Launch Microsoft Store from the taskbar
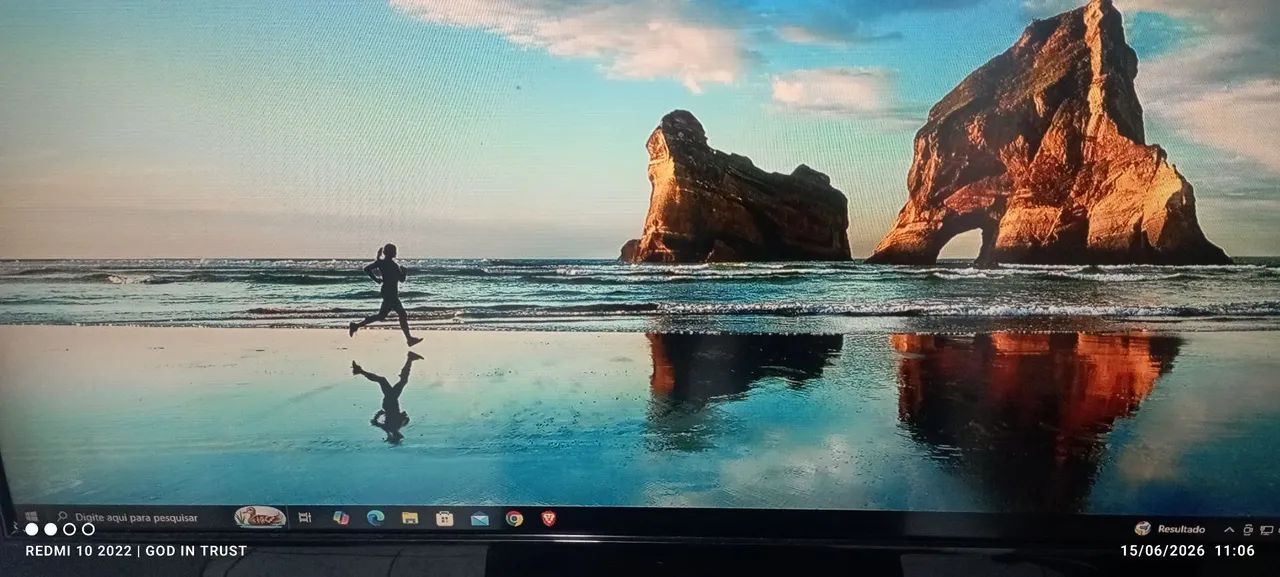 click(x=444, y=518)
